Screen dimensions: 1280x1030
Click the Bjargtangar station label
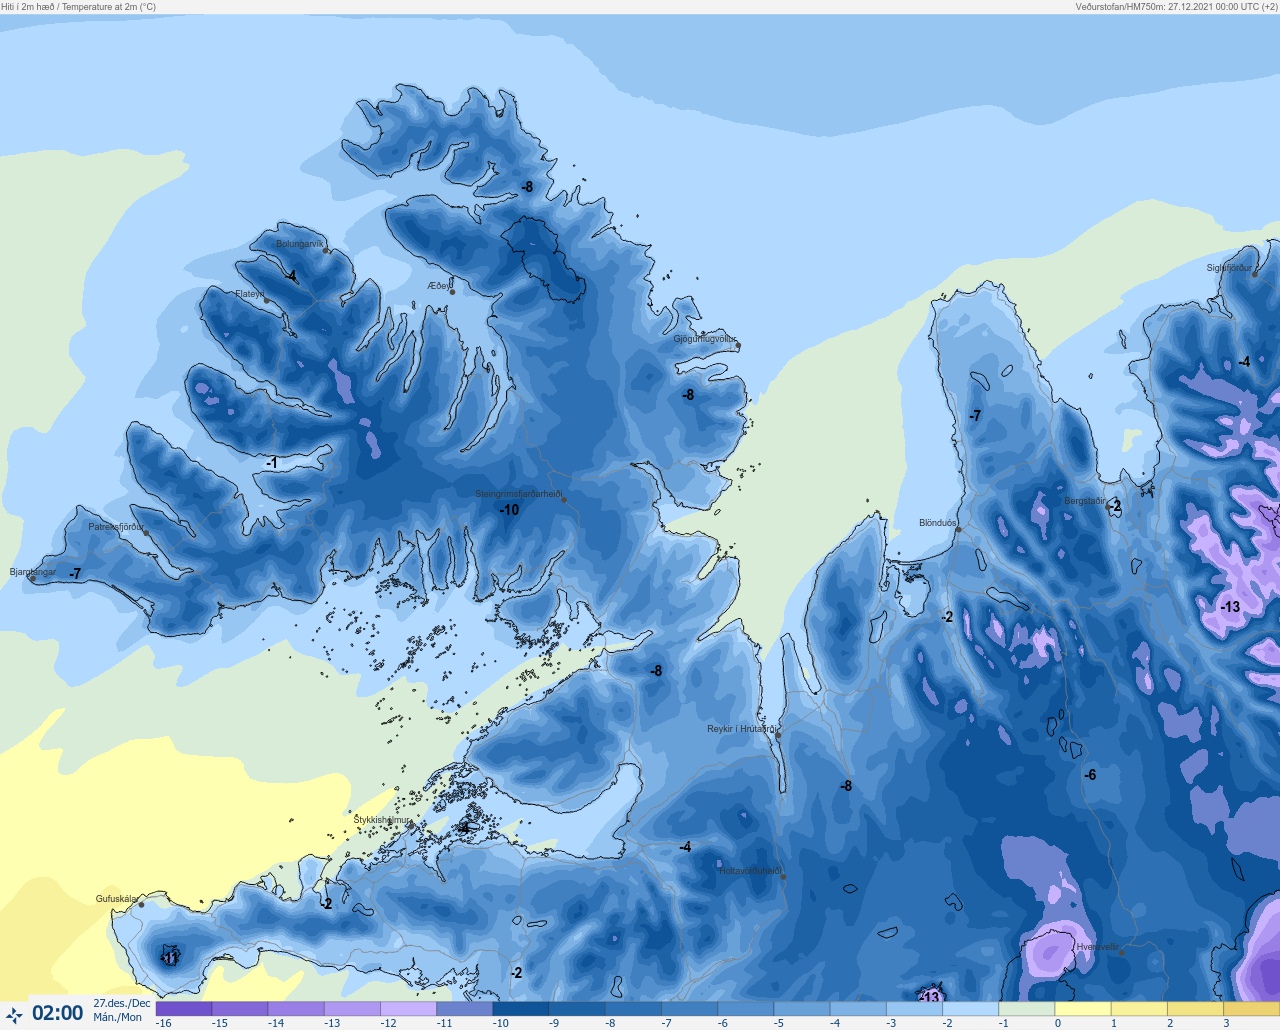33,572
